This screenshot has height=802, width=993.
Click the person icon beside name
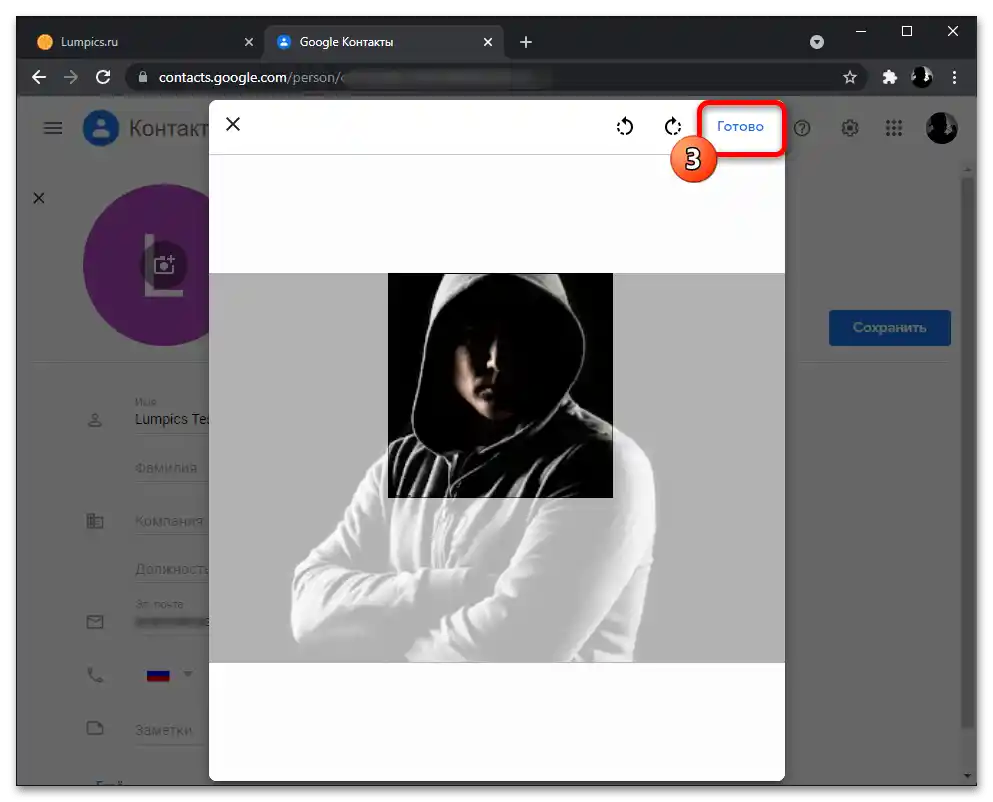95,420
